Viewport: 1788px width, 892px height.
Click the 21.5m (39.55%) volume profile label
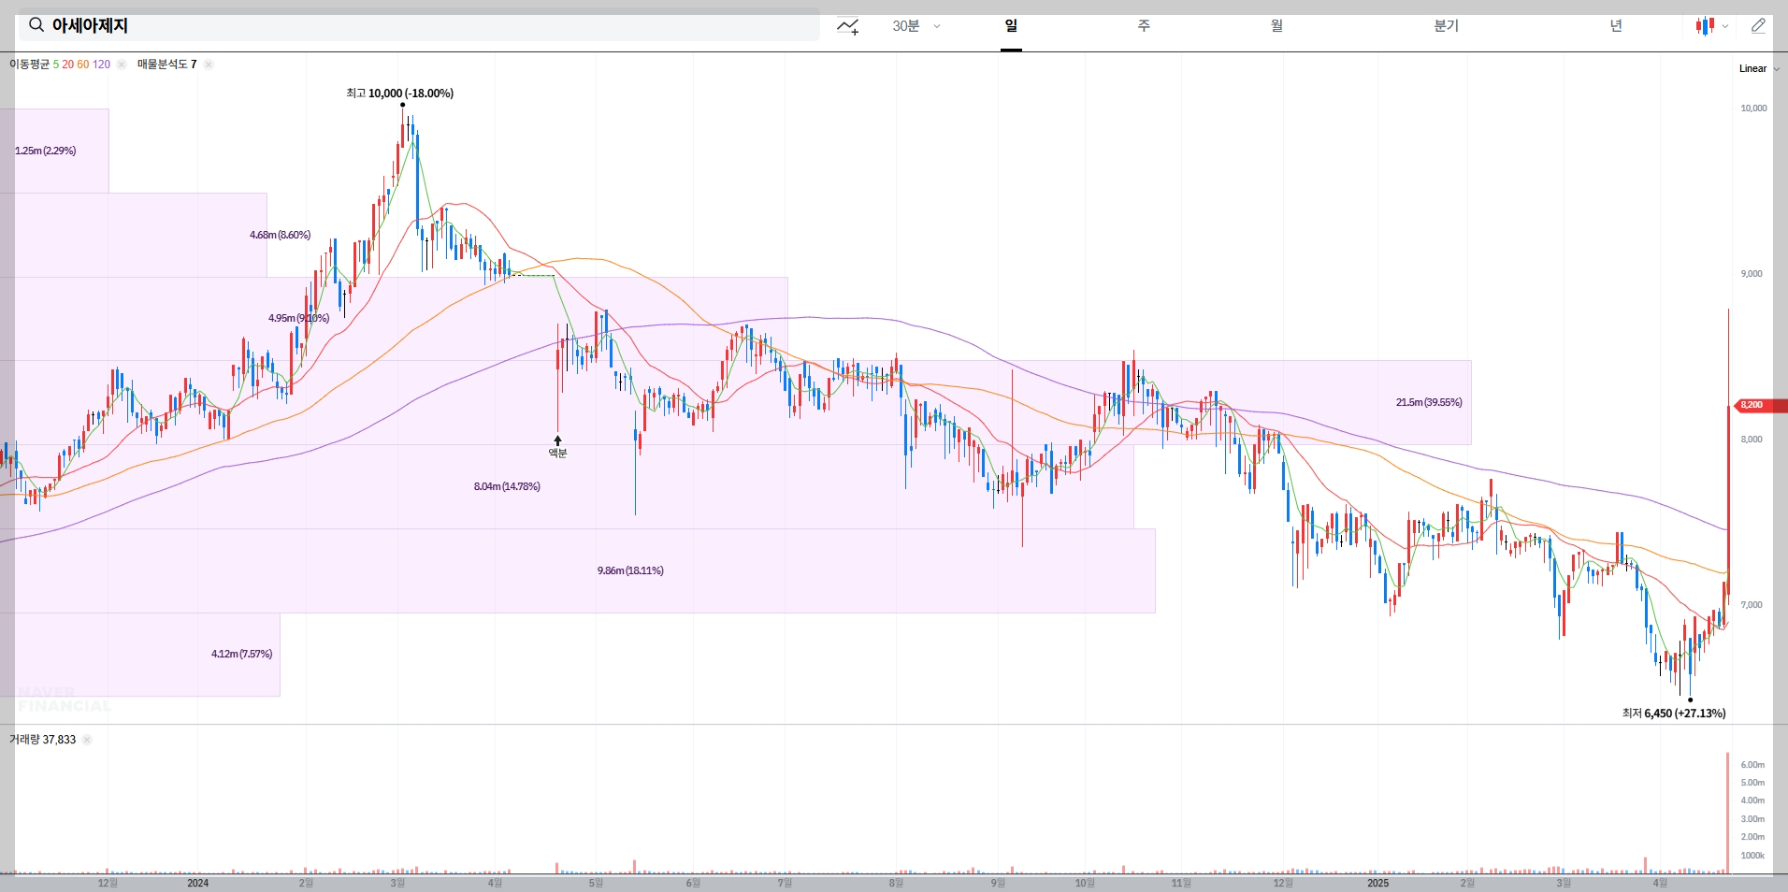(x=1429, y=402)
